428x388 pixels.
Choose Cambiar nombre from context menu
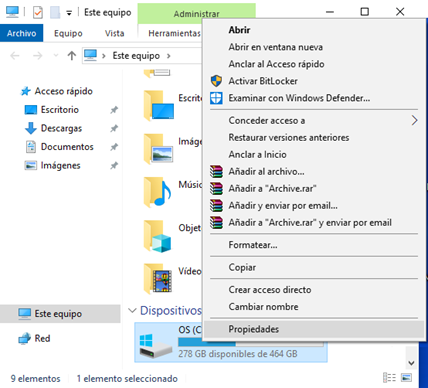click(313, 307)
